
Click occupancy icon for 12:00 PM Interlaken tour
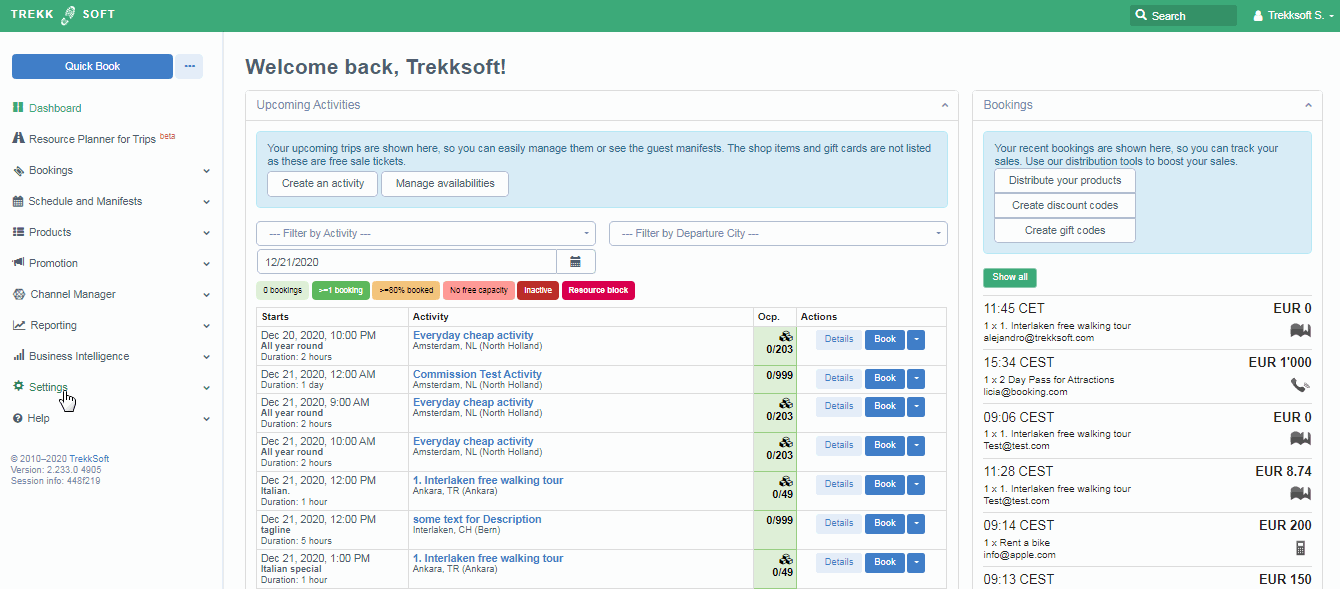pyautogui.click(x=786, y=482)
